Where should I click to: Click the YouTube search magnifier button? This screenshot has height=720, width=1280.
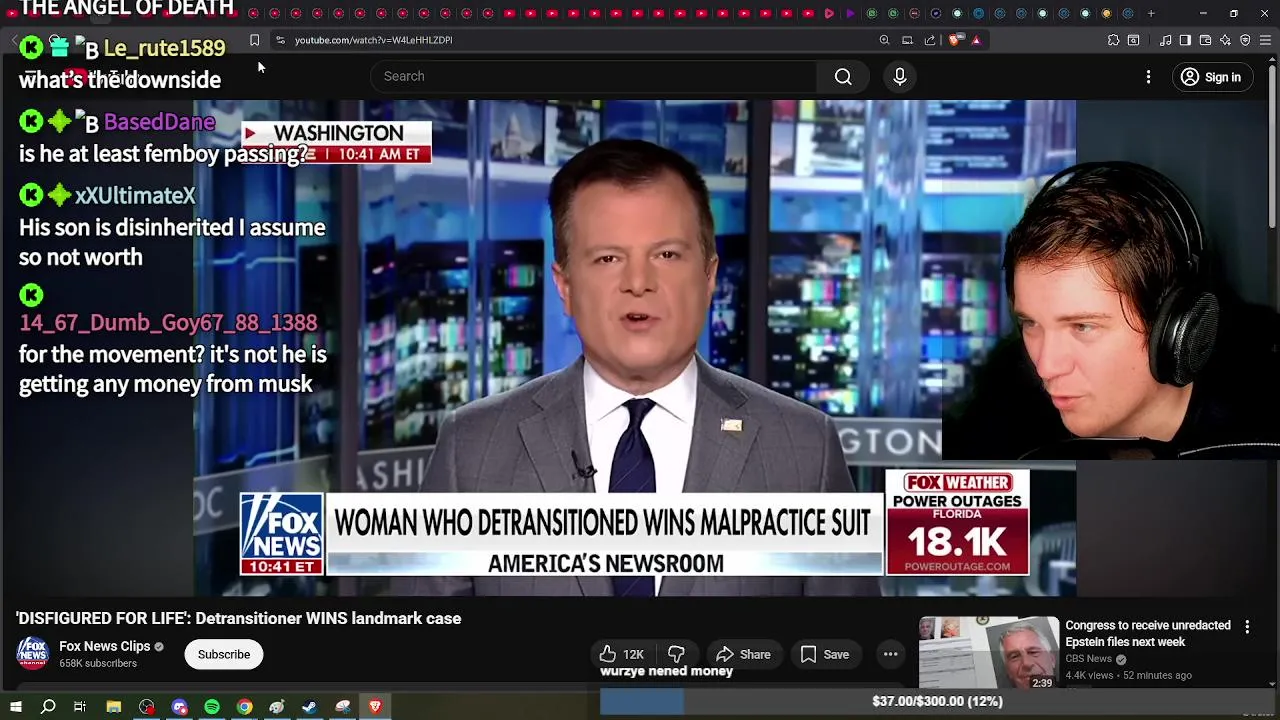(843, 77)
